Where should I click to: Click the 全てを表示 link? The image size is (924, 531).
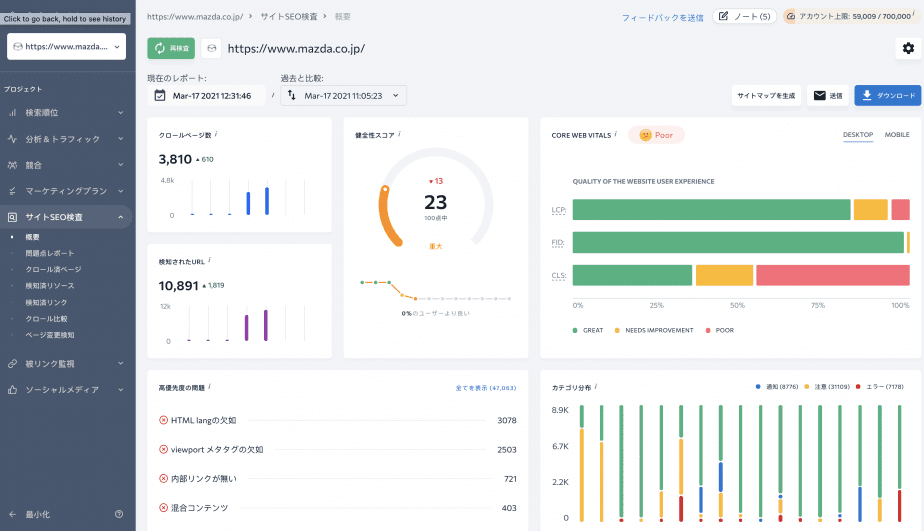click(485, 387)
